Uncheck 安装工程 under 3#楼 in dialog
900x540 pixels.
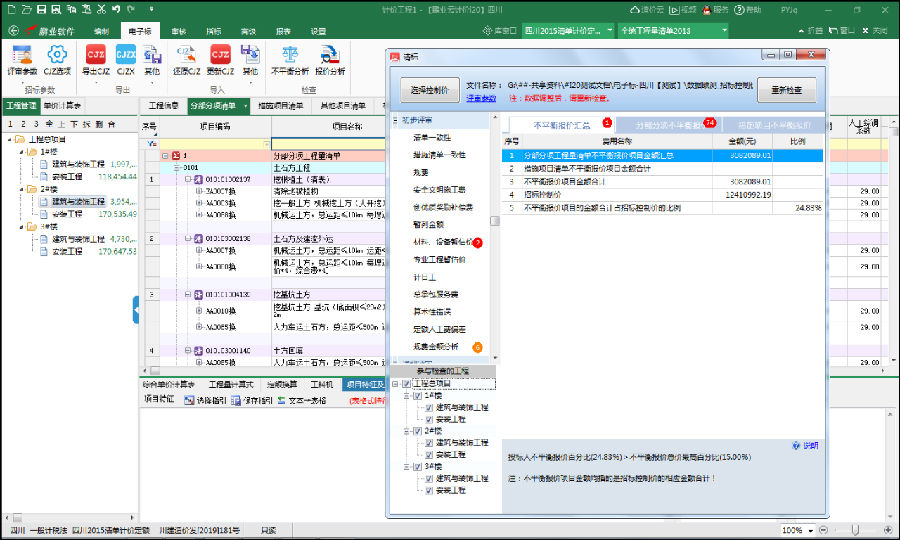[429, 490]
